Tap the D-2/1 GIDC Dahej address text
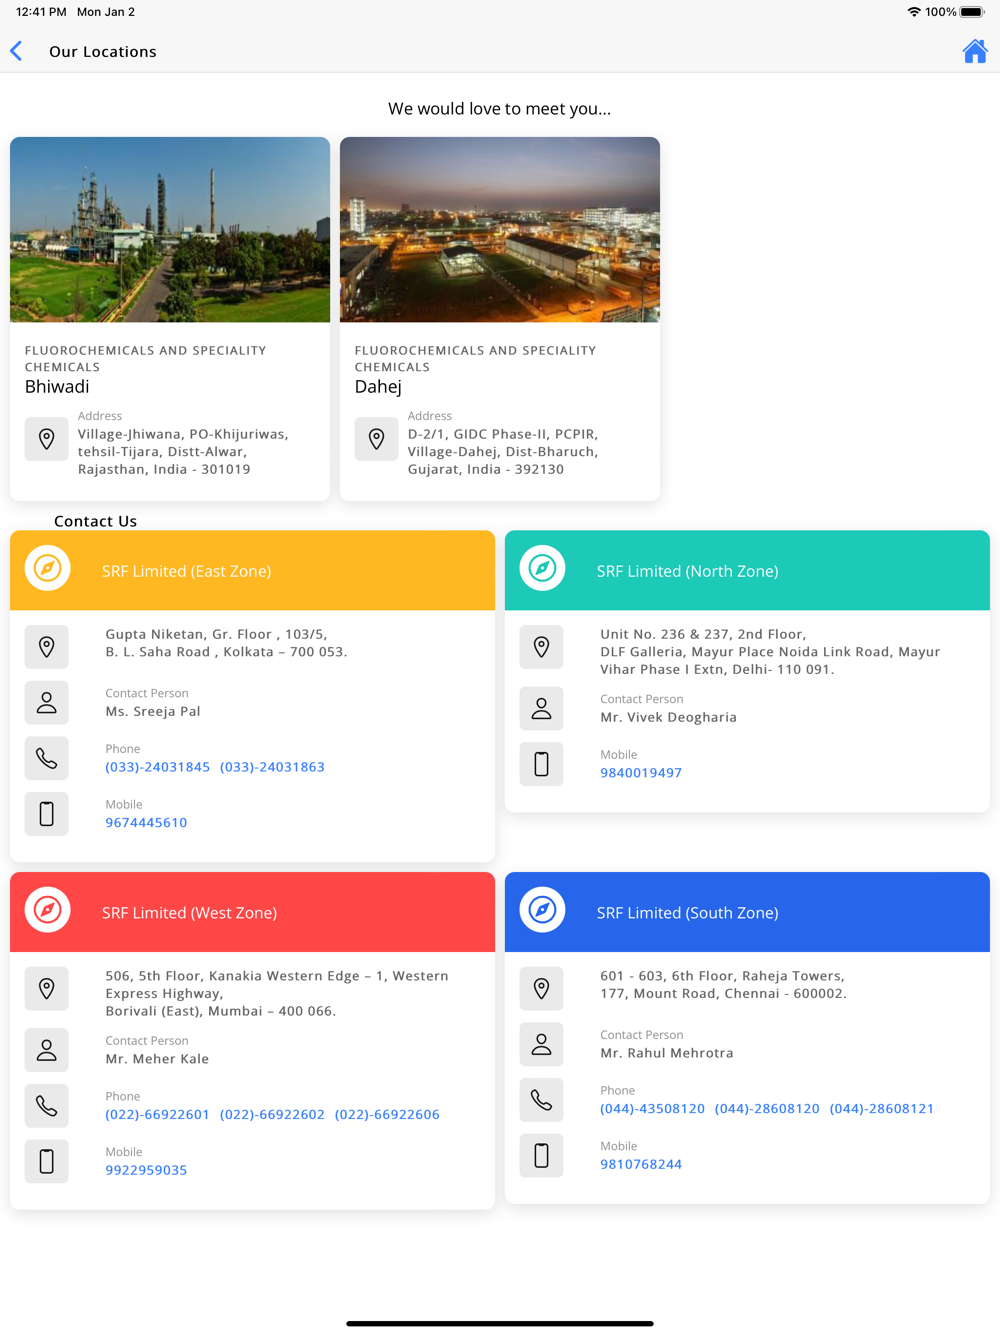 tap(503, 452)
